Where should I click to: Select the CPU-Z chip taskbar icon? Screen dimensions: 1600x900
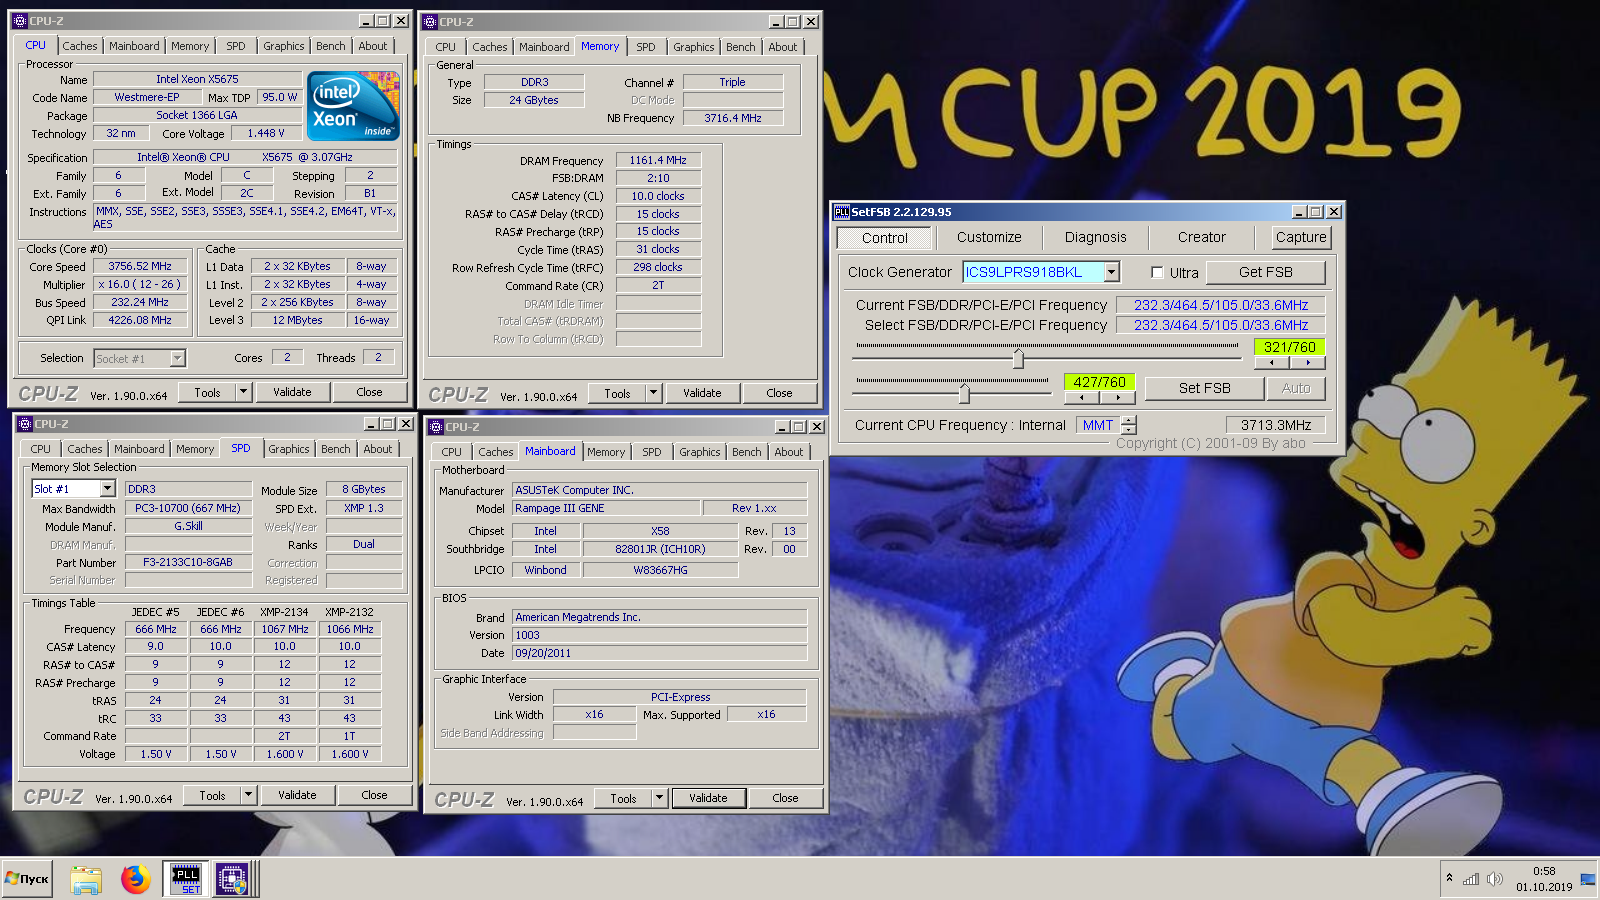232,879
